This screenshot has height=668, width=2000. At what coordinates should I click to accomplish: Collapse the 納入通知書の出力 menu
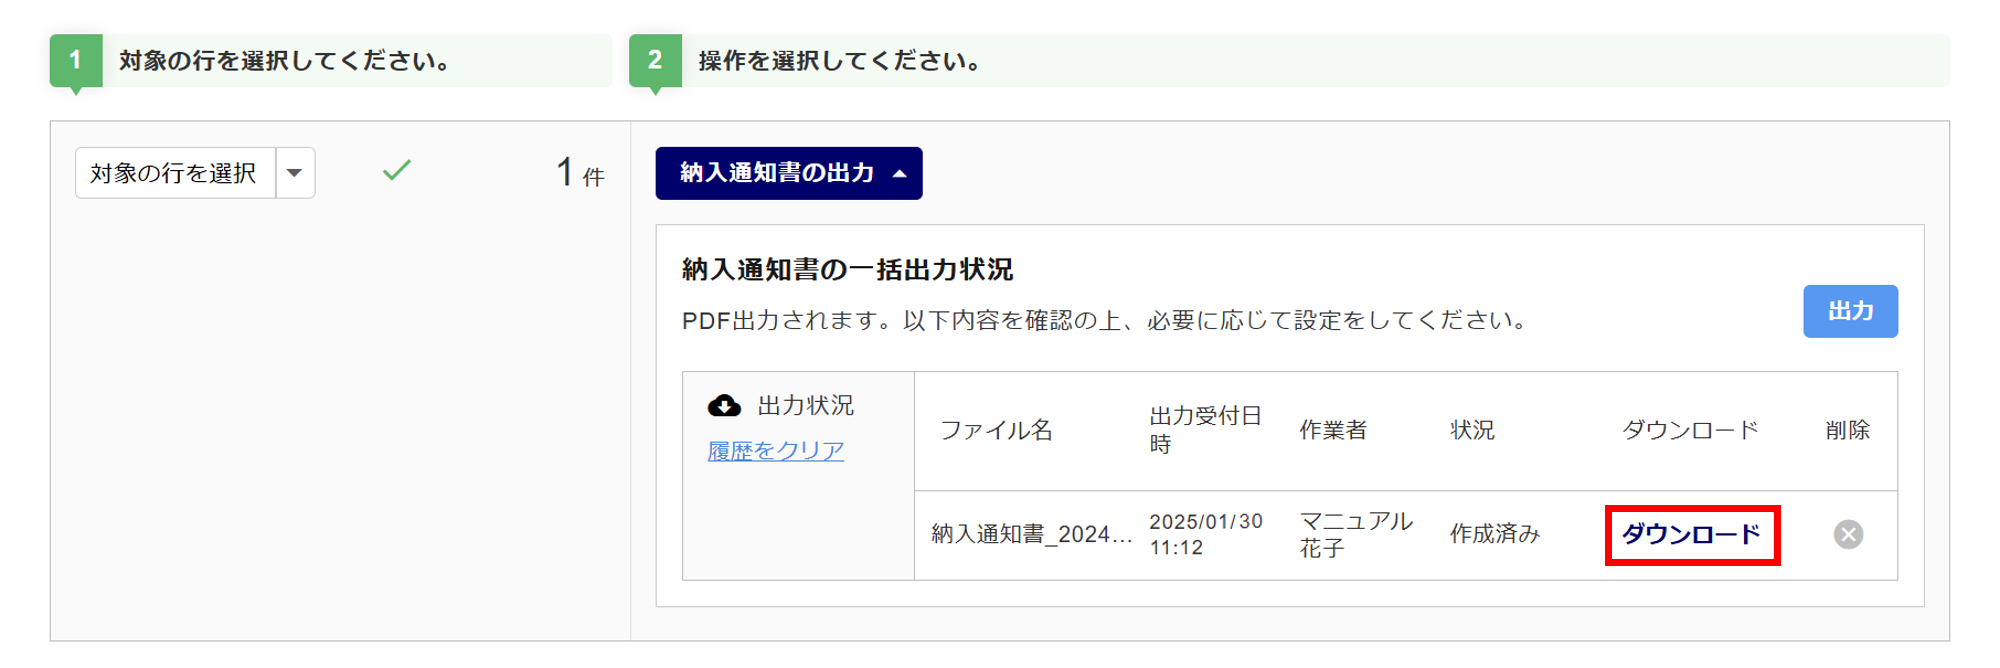[788, 173]
